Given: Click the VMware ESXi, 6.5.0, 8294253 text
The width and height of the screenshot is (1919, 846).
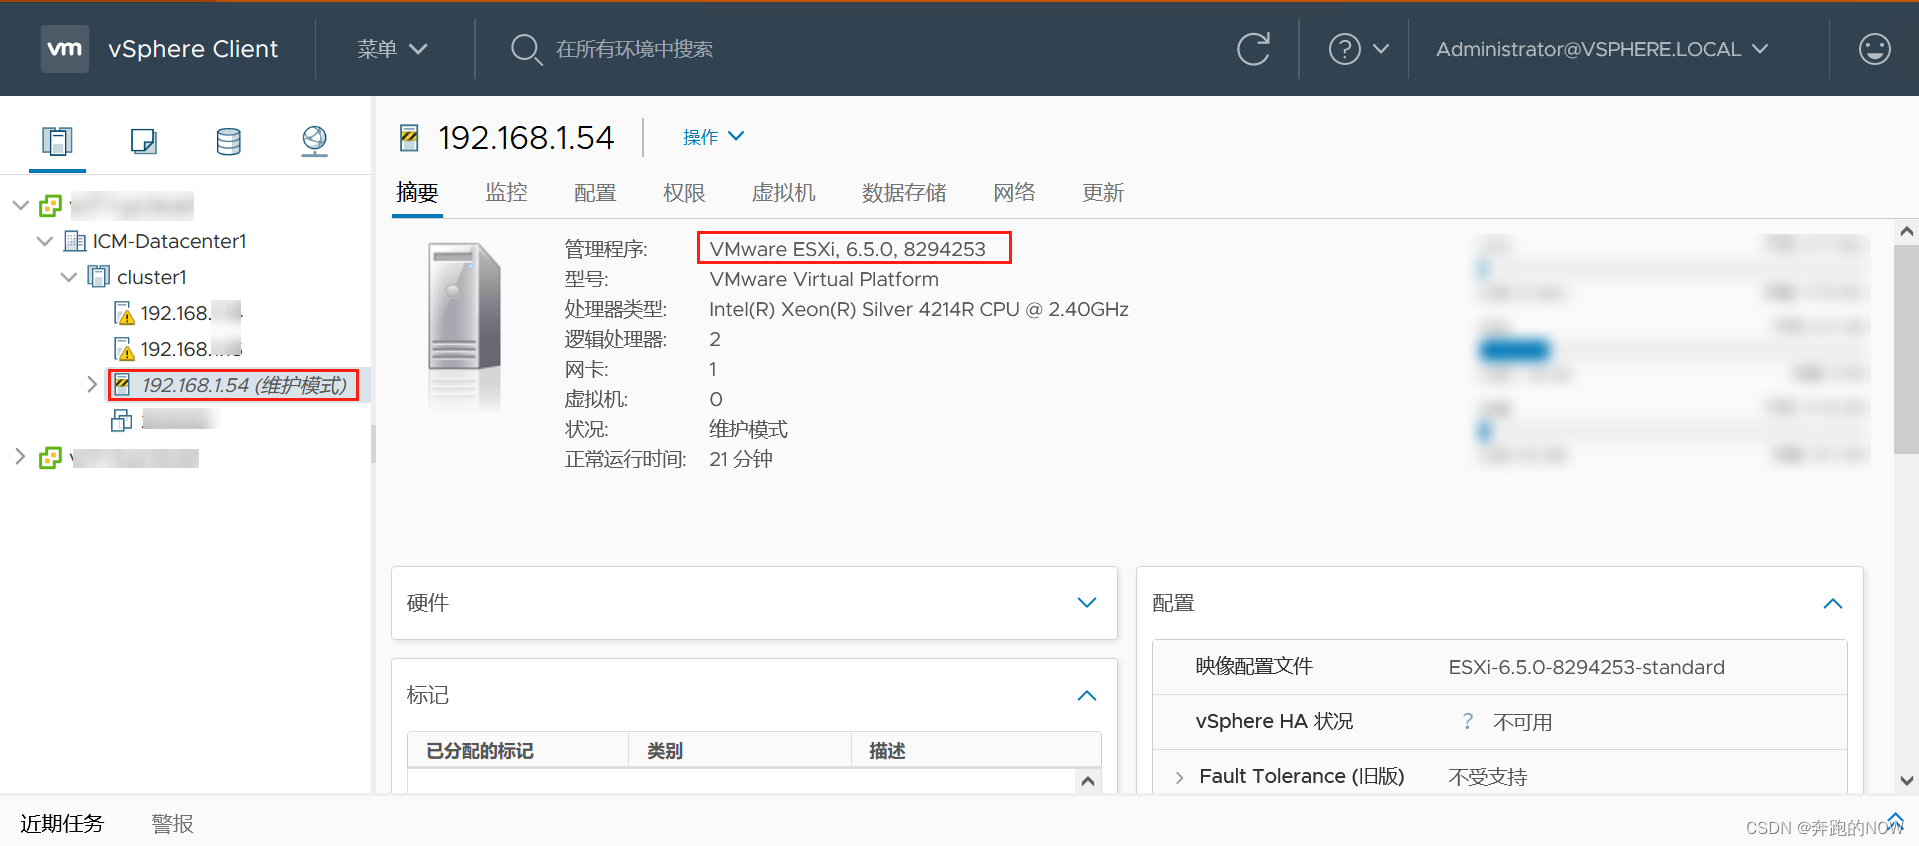Looking at the screenshot, I should click(847, 249).
